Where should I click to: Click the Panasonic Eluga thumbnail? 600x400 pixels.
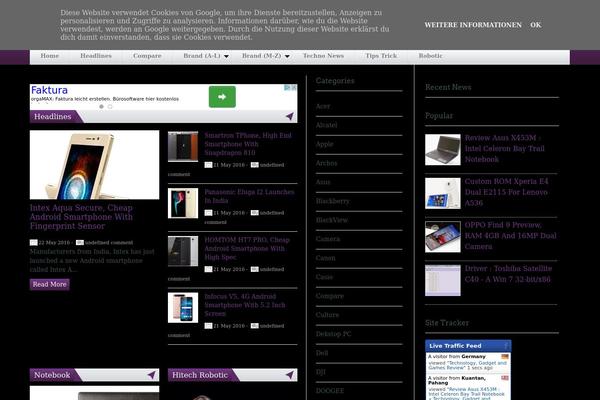pyautogui.click(x=183, y=203)
